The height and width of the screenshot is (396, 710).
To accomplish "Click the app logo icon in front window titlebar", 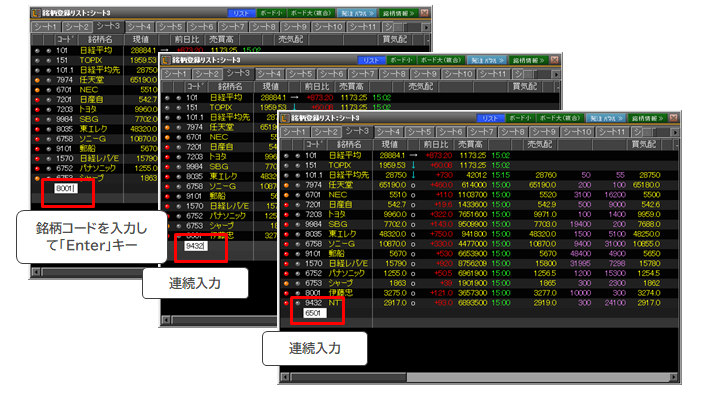I will pos(285,118).
